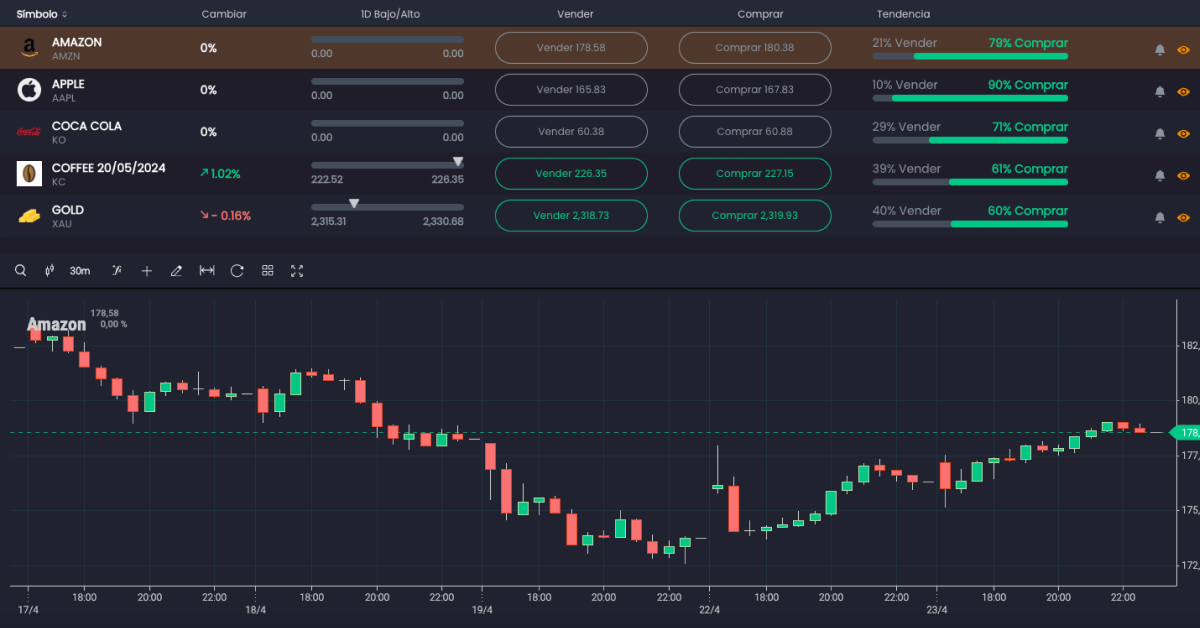Click Comprar 2,319.93 for Gold
The width and height of the screenshot is (1200, 628).
[x=755, y=216]
